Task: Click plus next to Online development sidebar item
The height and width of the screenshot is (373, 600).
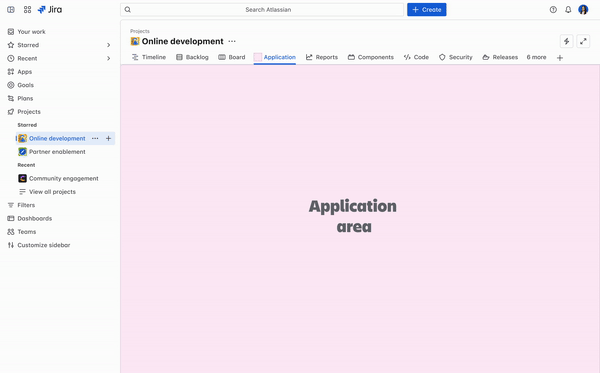Action: pyautogui.click(x=108, y=138)
